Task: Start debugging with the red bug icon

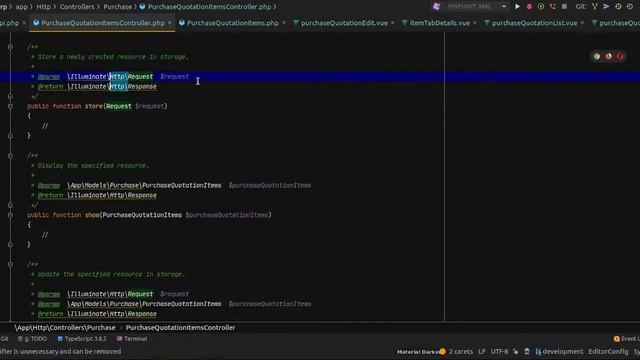Action: click(x=529, y=7)
